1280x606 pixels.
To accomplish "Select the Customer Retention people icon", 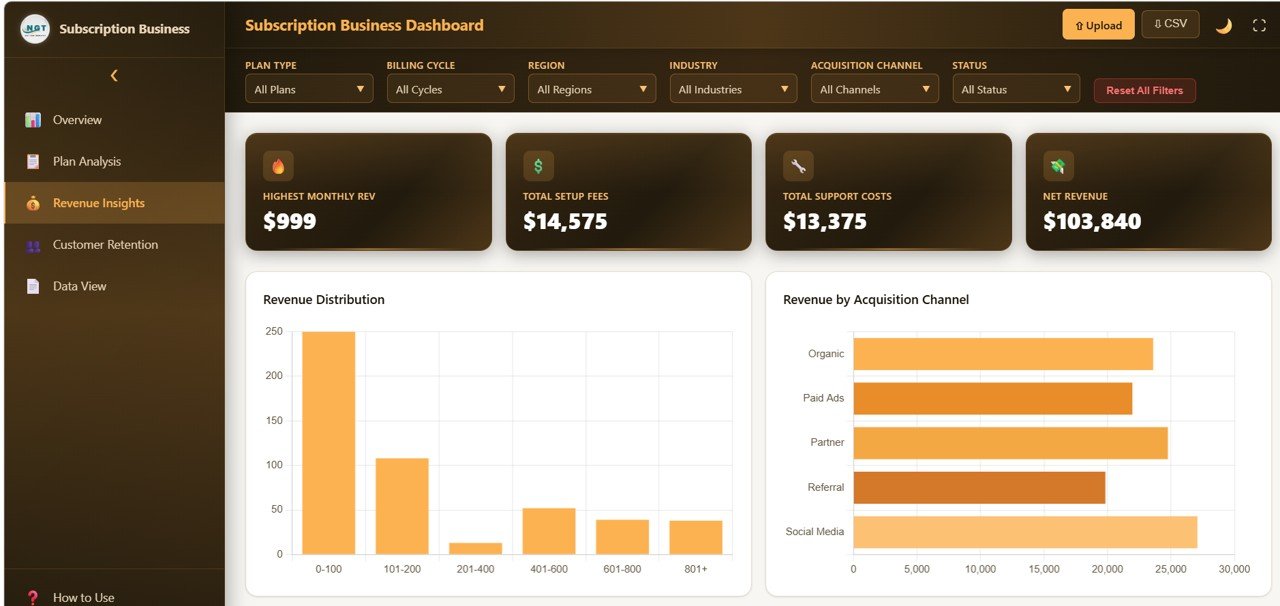I will pos(31,244).
